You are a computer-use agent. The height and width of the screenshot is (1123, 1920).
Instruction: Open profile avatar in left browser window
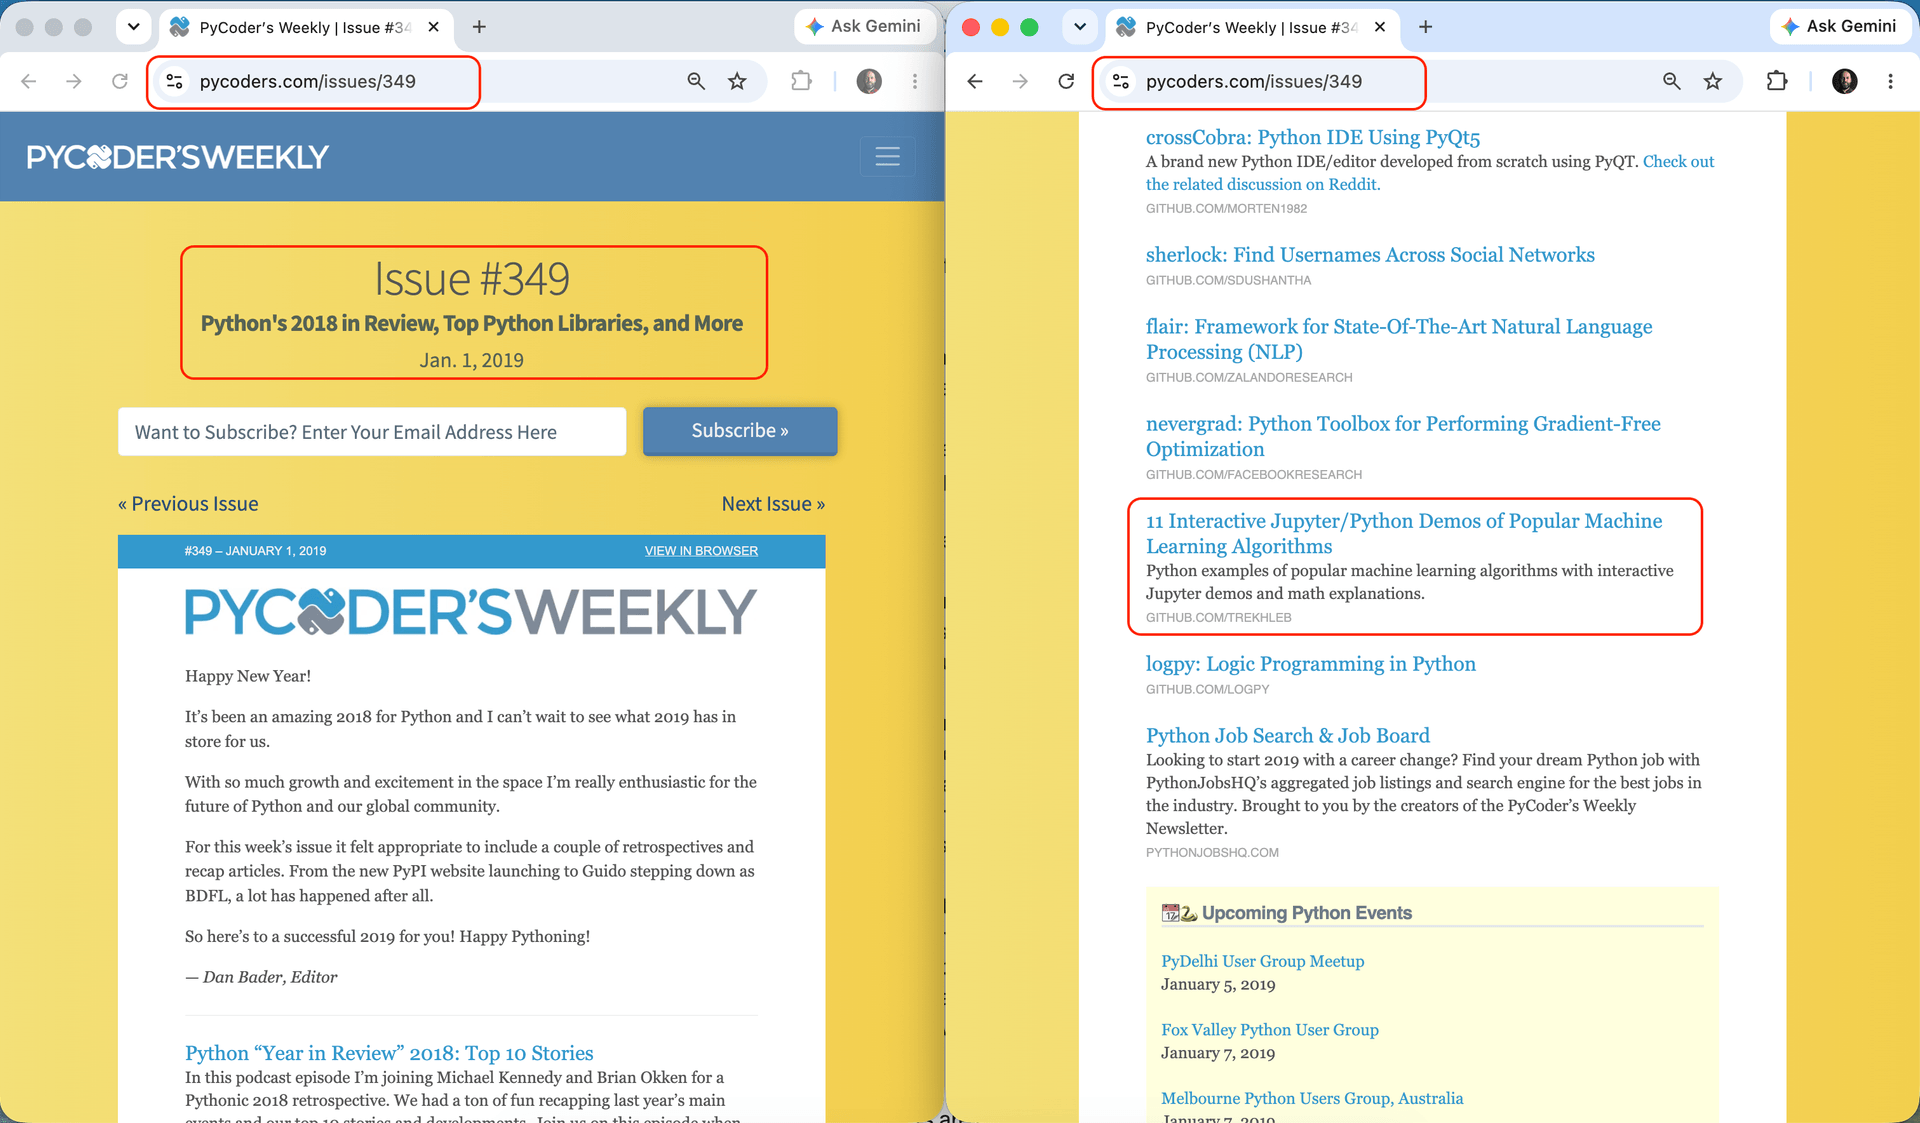(x=869, y=81)
